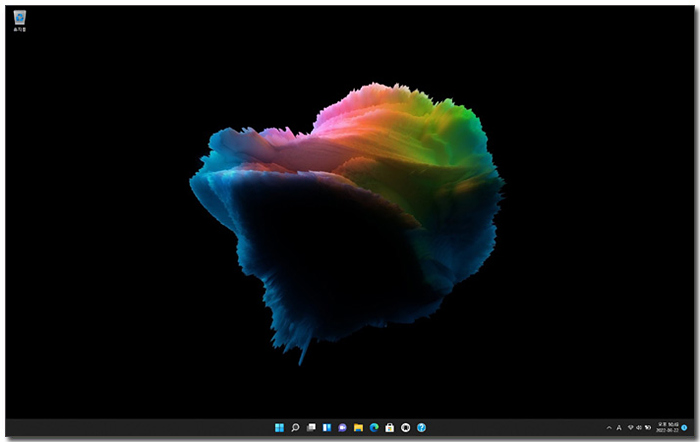Click the battery icon in system tray
The width and height of the screenshot is (700, 442).
(649, 427)
